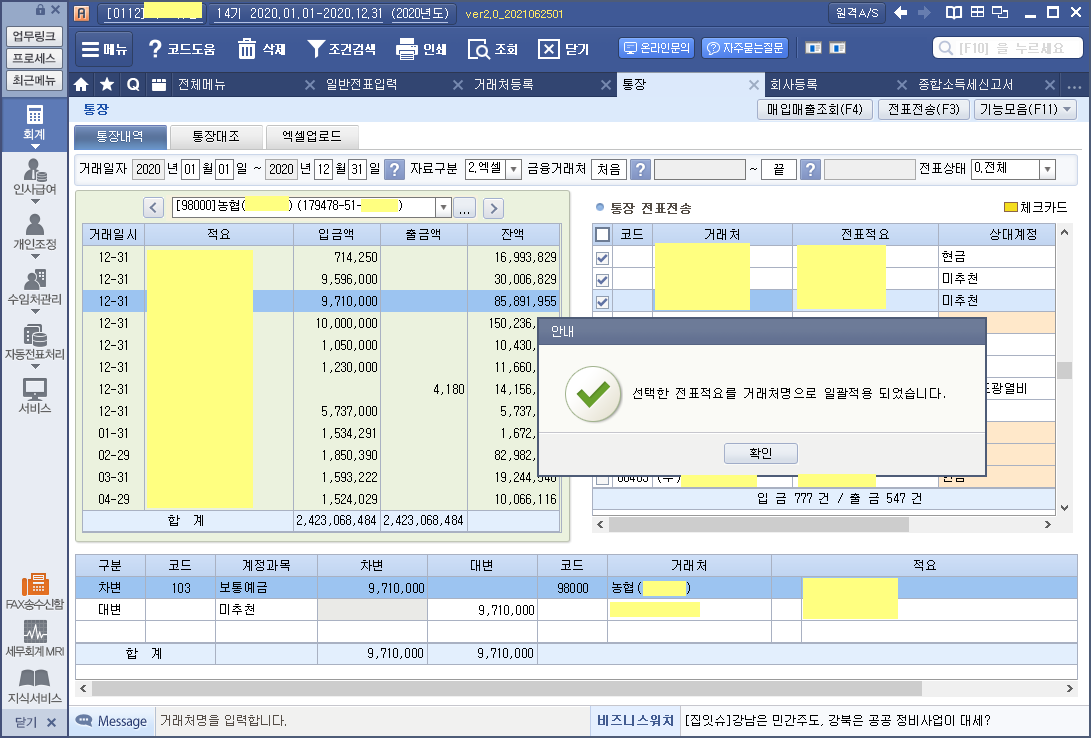This screenshot has height=738, width=1091.
Task: Open the 전표상태 dropdown
Action: [1047, 169]
